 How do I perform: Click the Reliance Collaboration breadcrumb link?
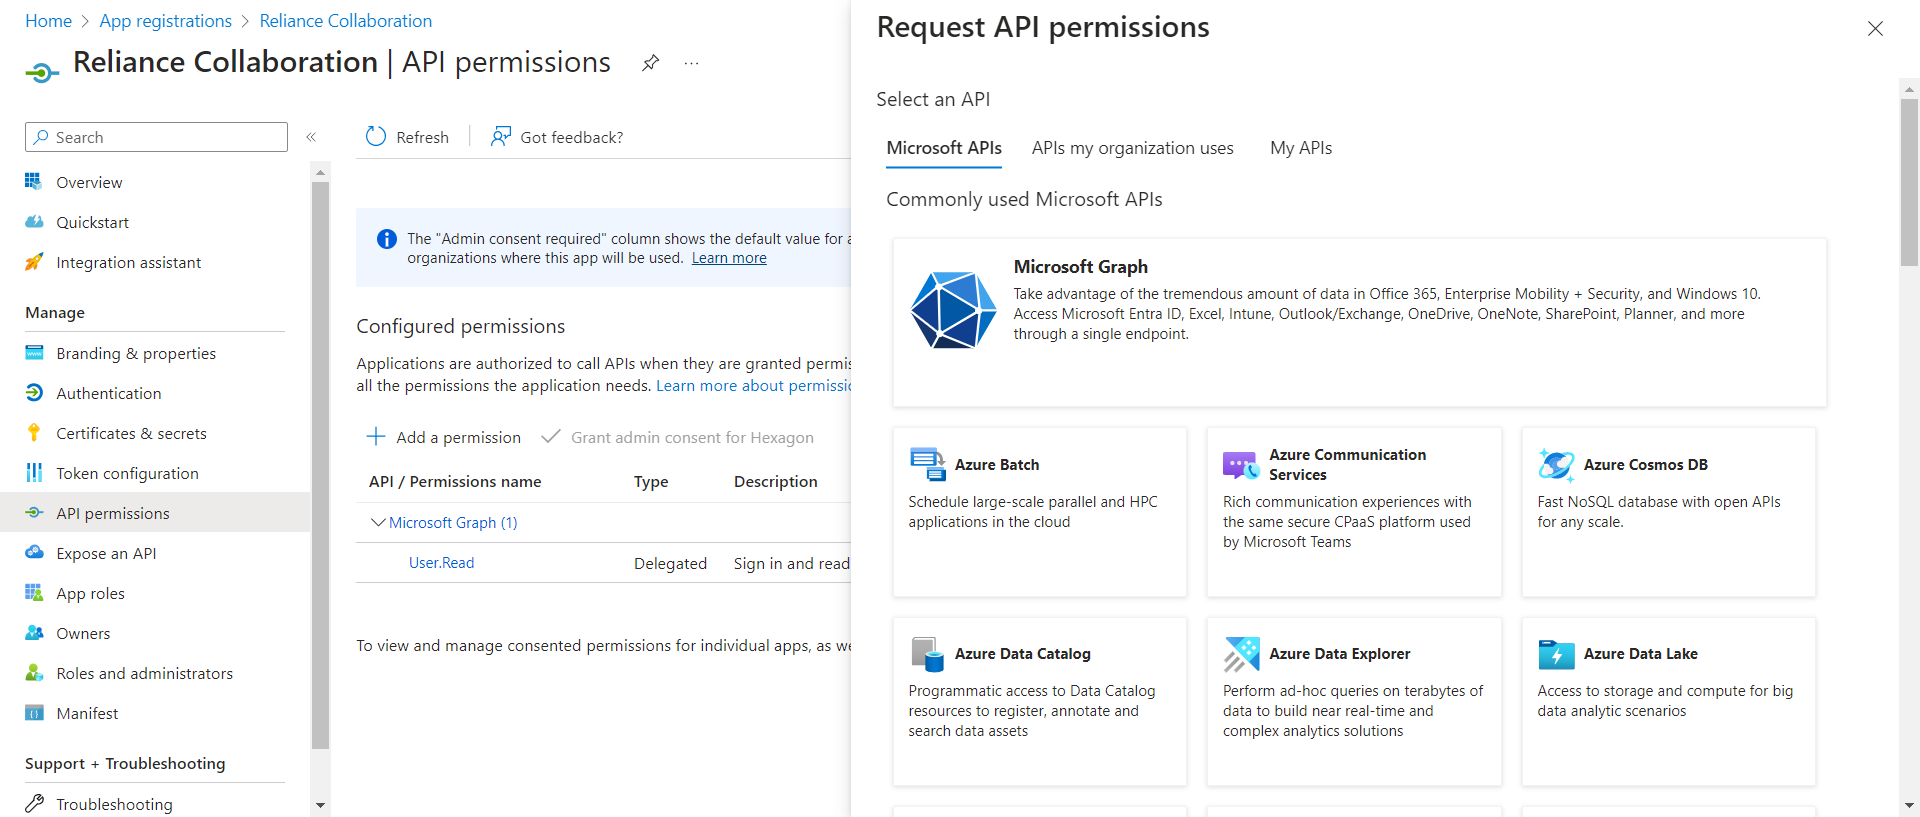point(346,21)
